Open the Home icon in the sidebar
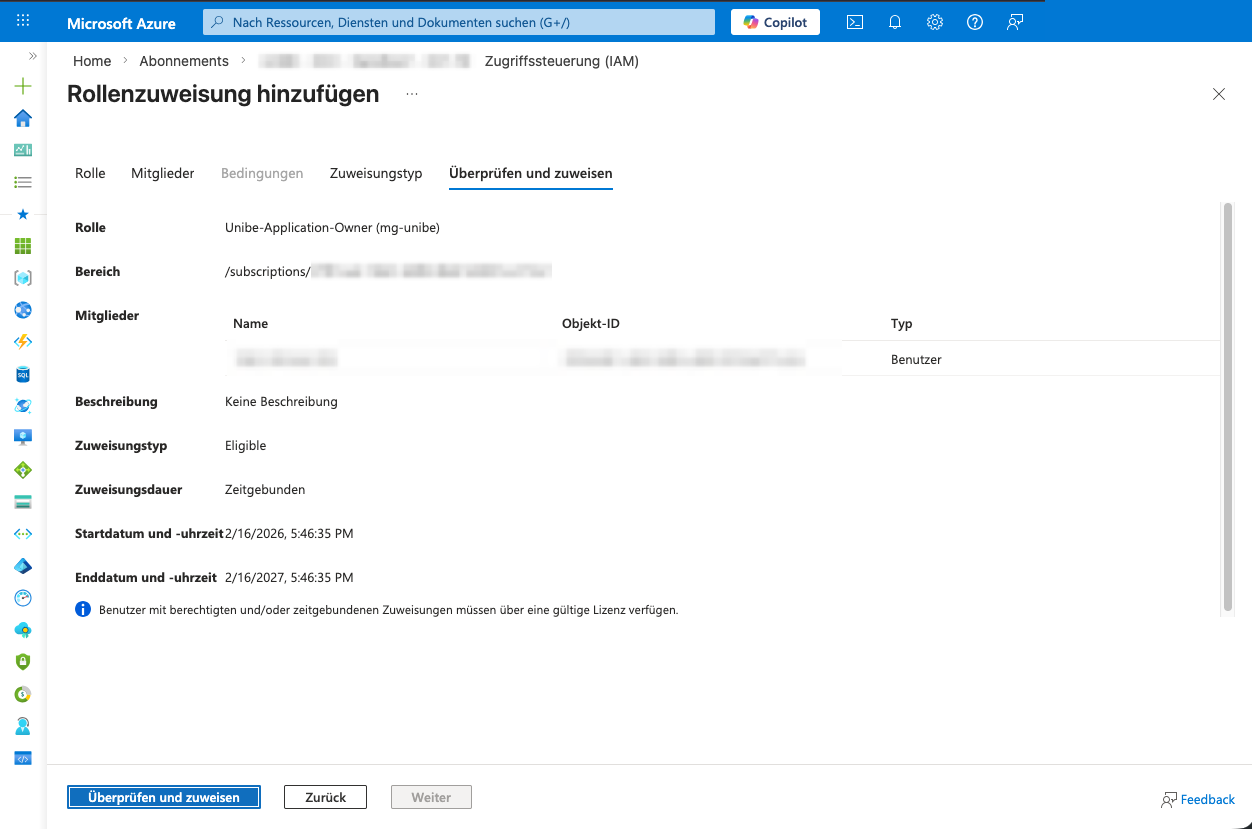The height and width of the screenshot is (829, 1252). [22, 118]
